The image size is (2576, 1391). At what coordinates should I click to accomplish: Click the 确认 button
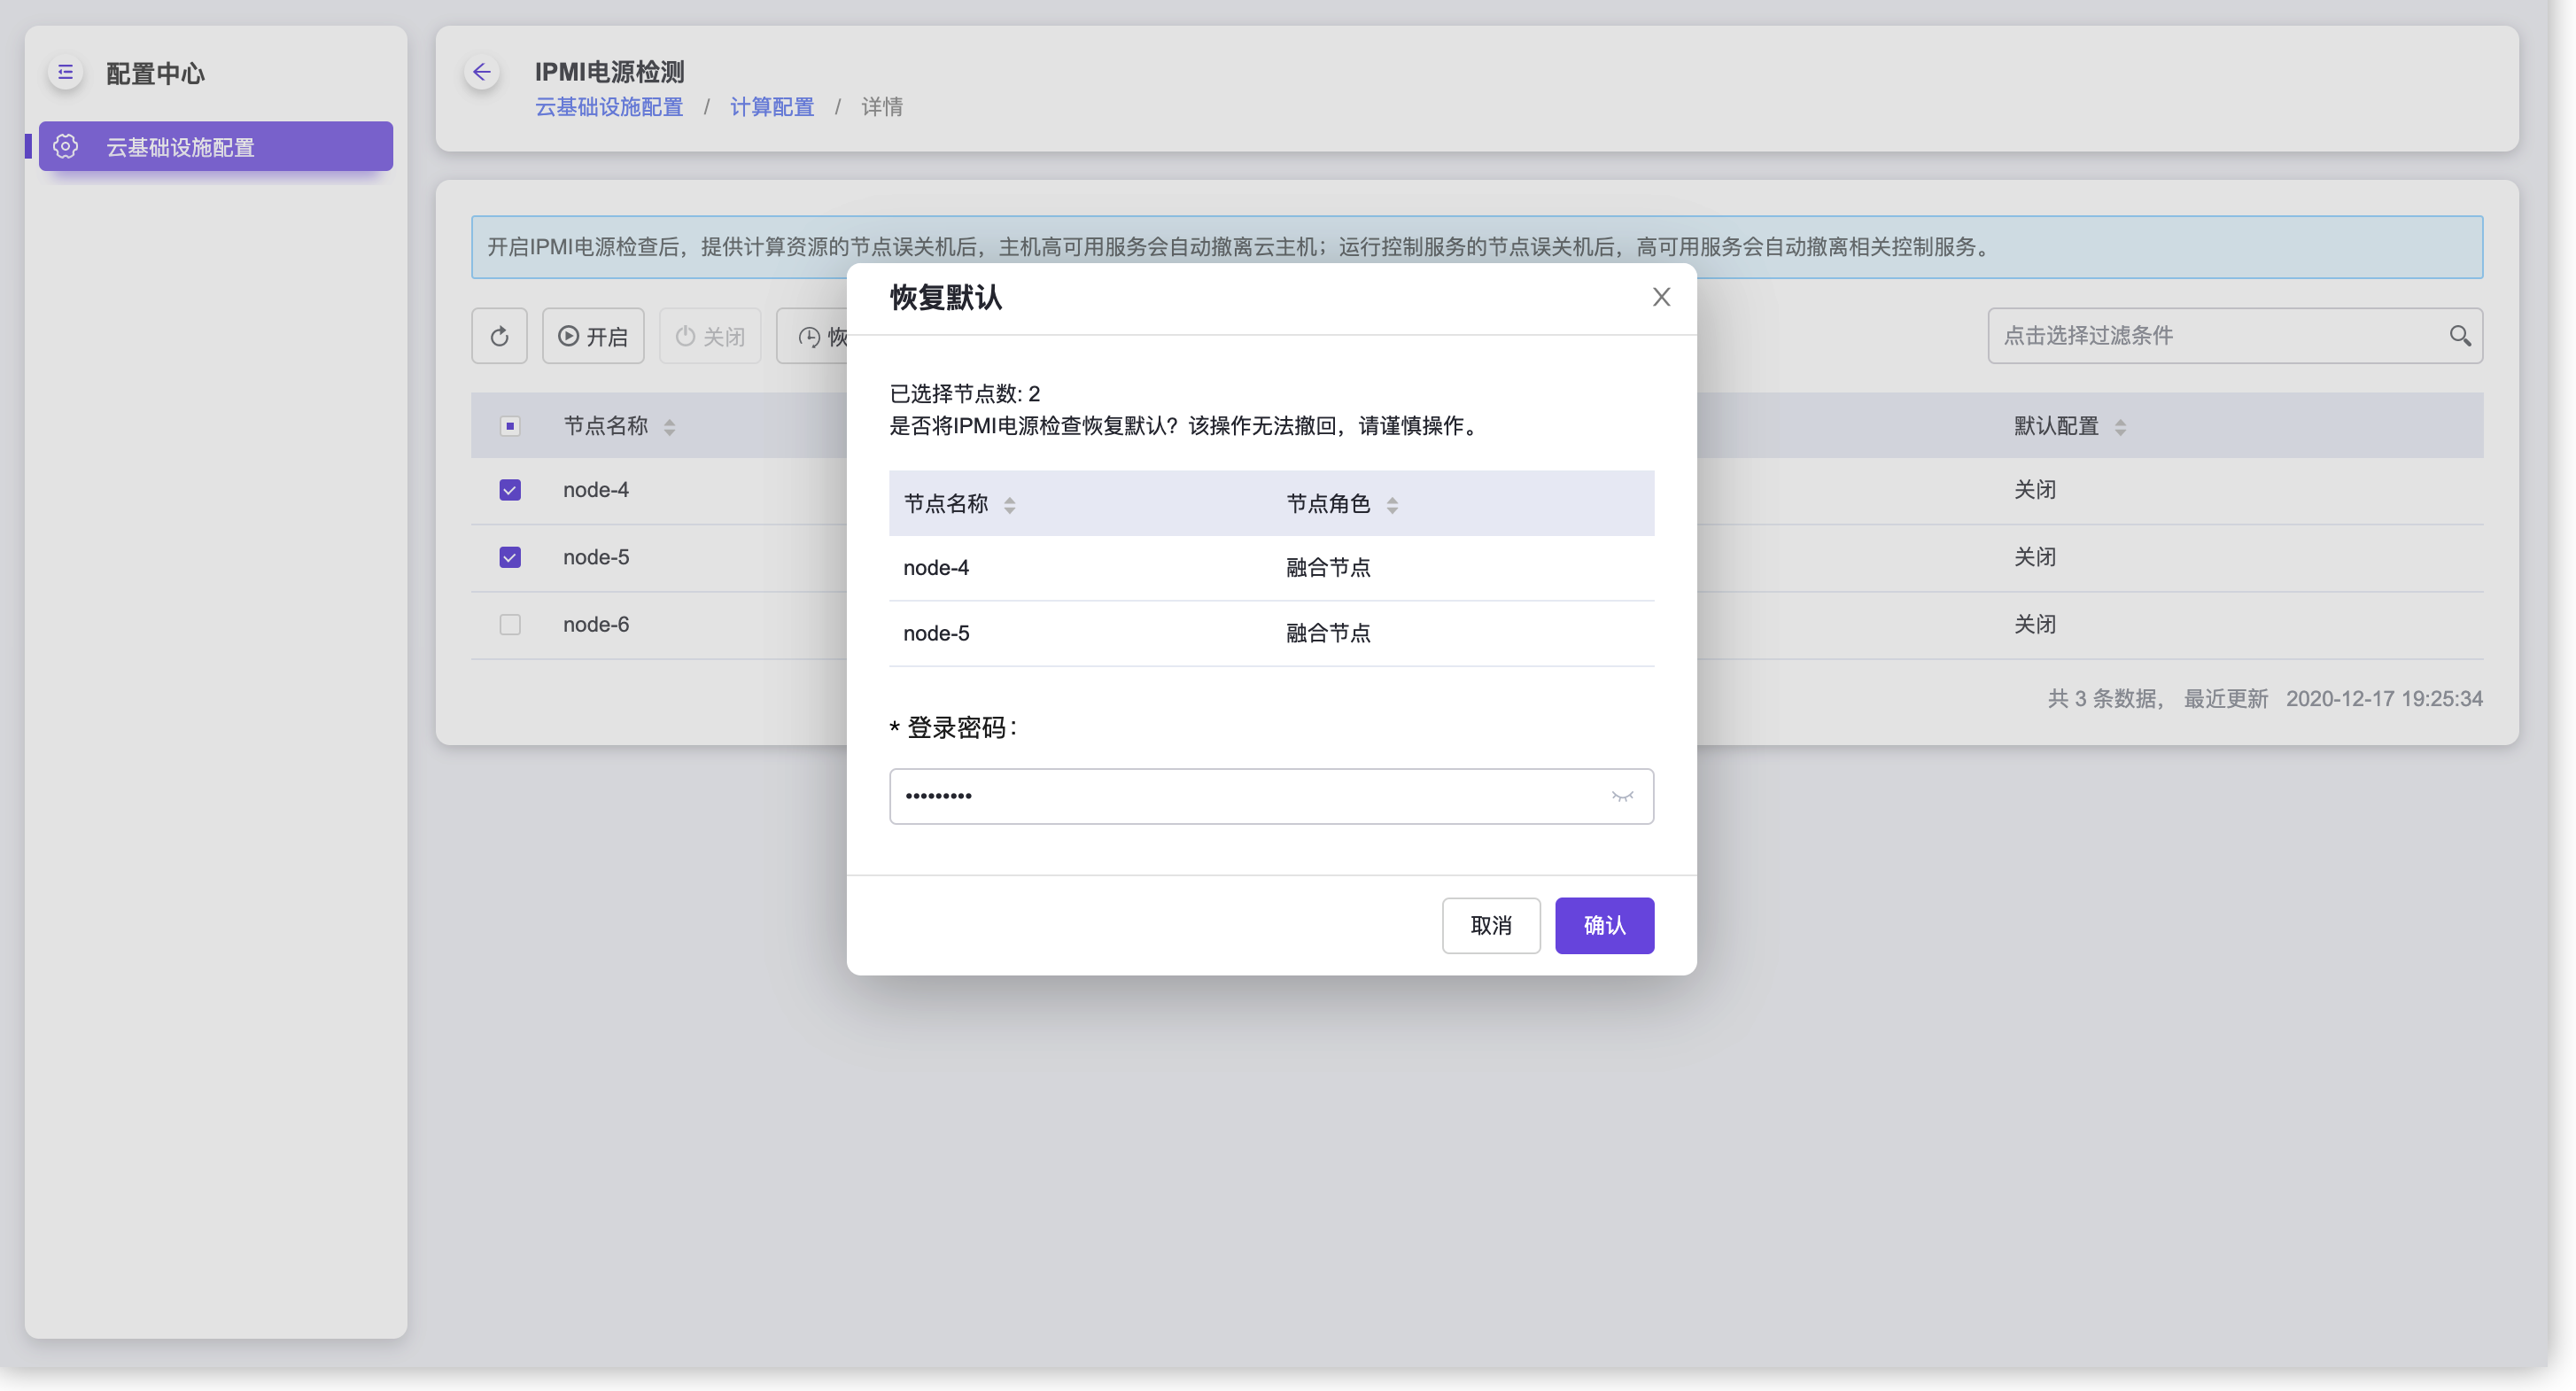click(x=1604, y=925)
